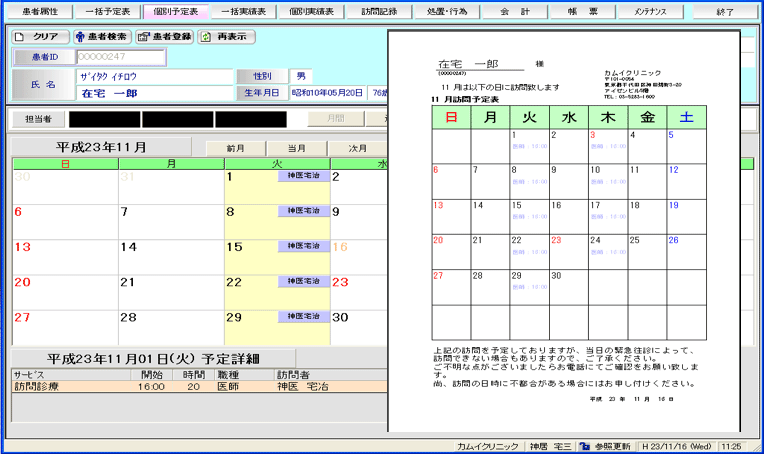Image resolution: width=764 pixels, height=454 pixels.
Task: Select day 20 in the calendar
Action: coord(65,292)
